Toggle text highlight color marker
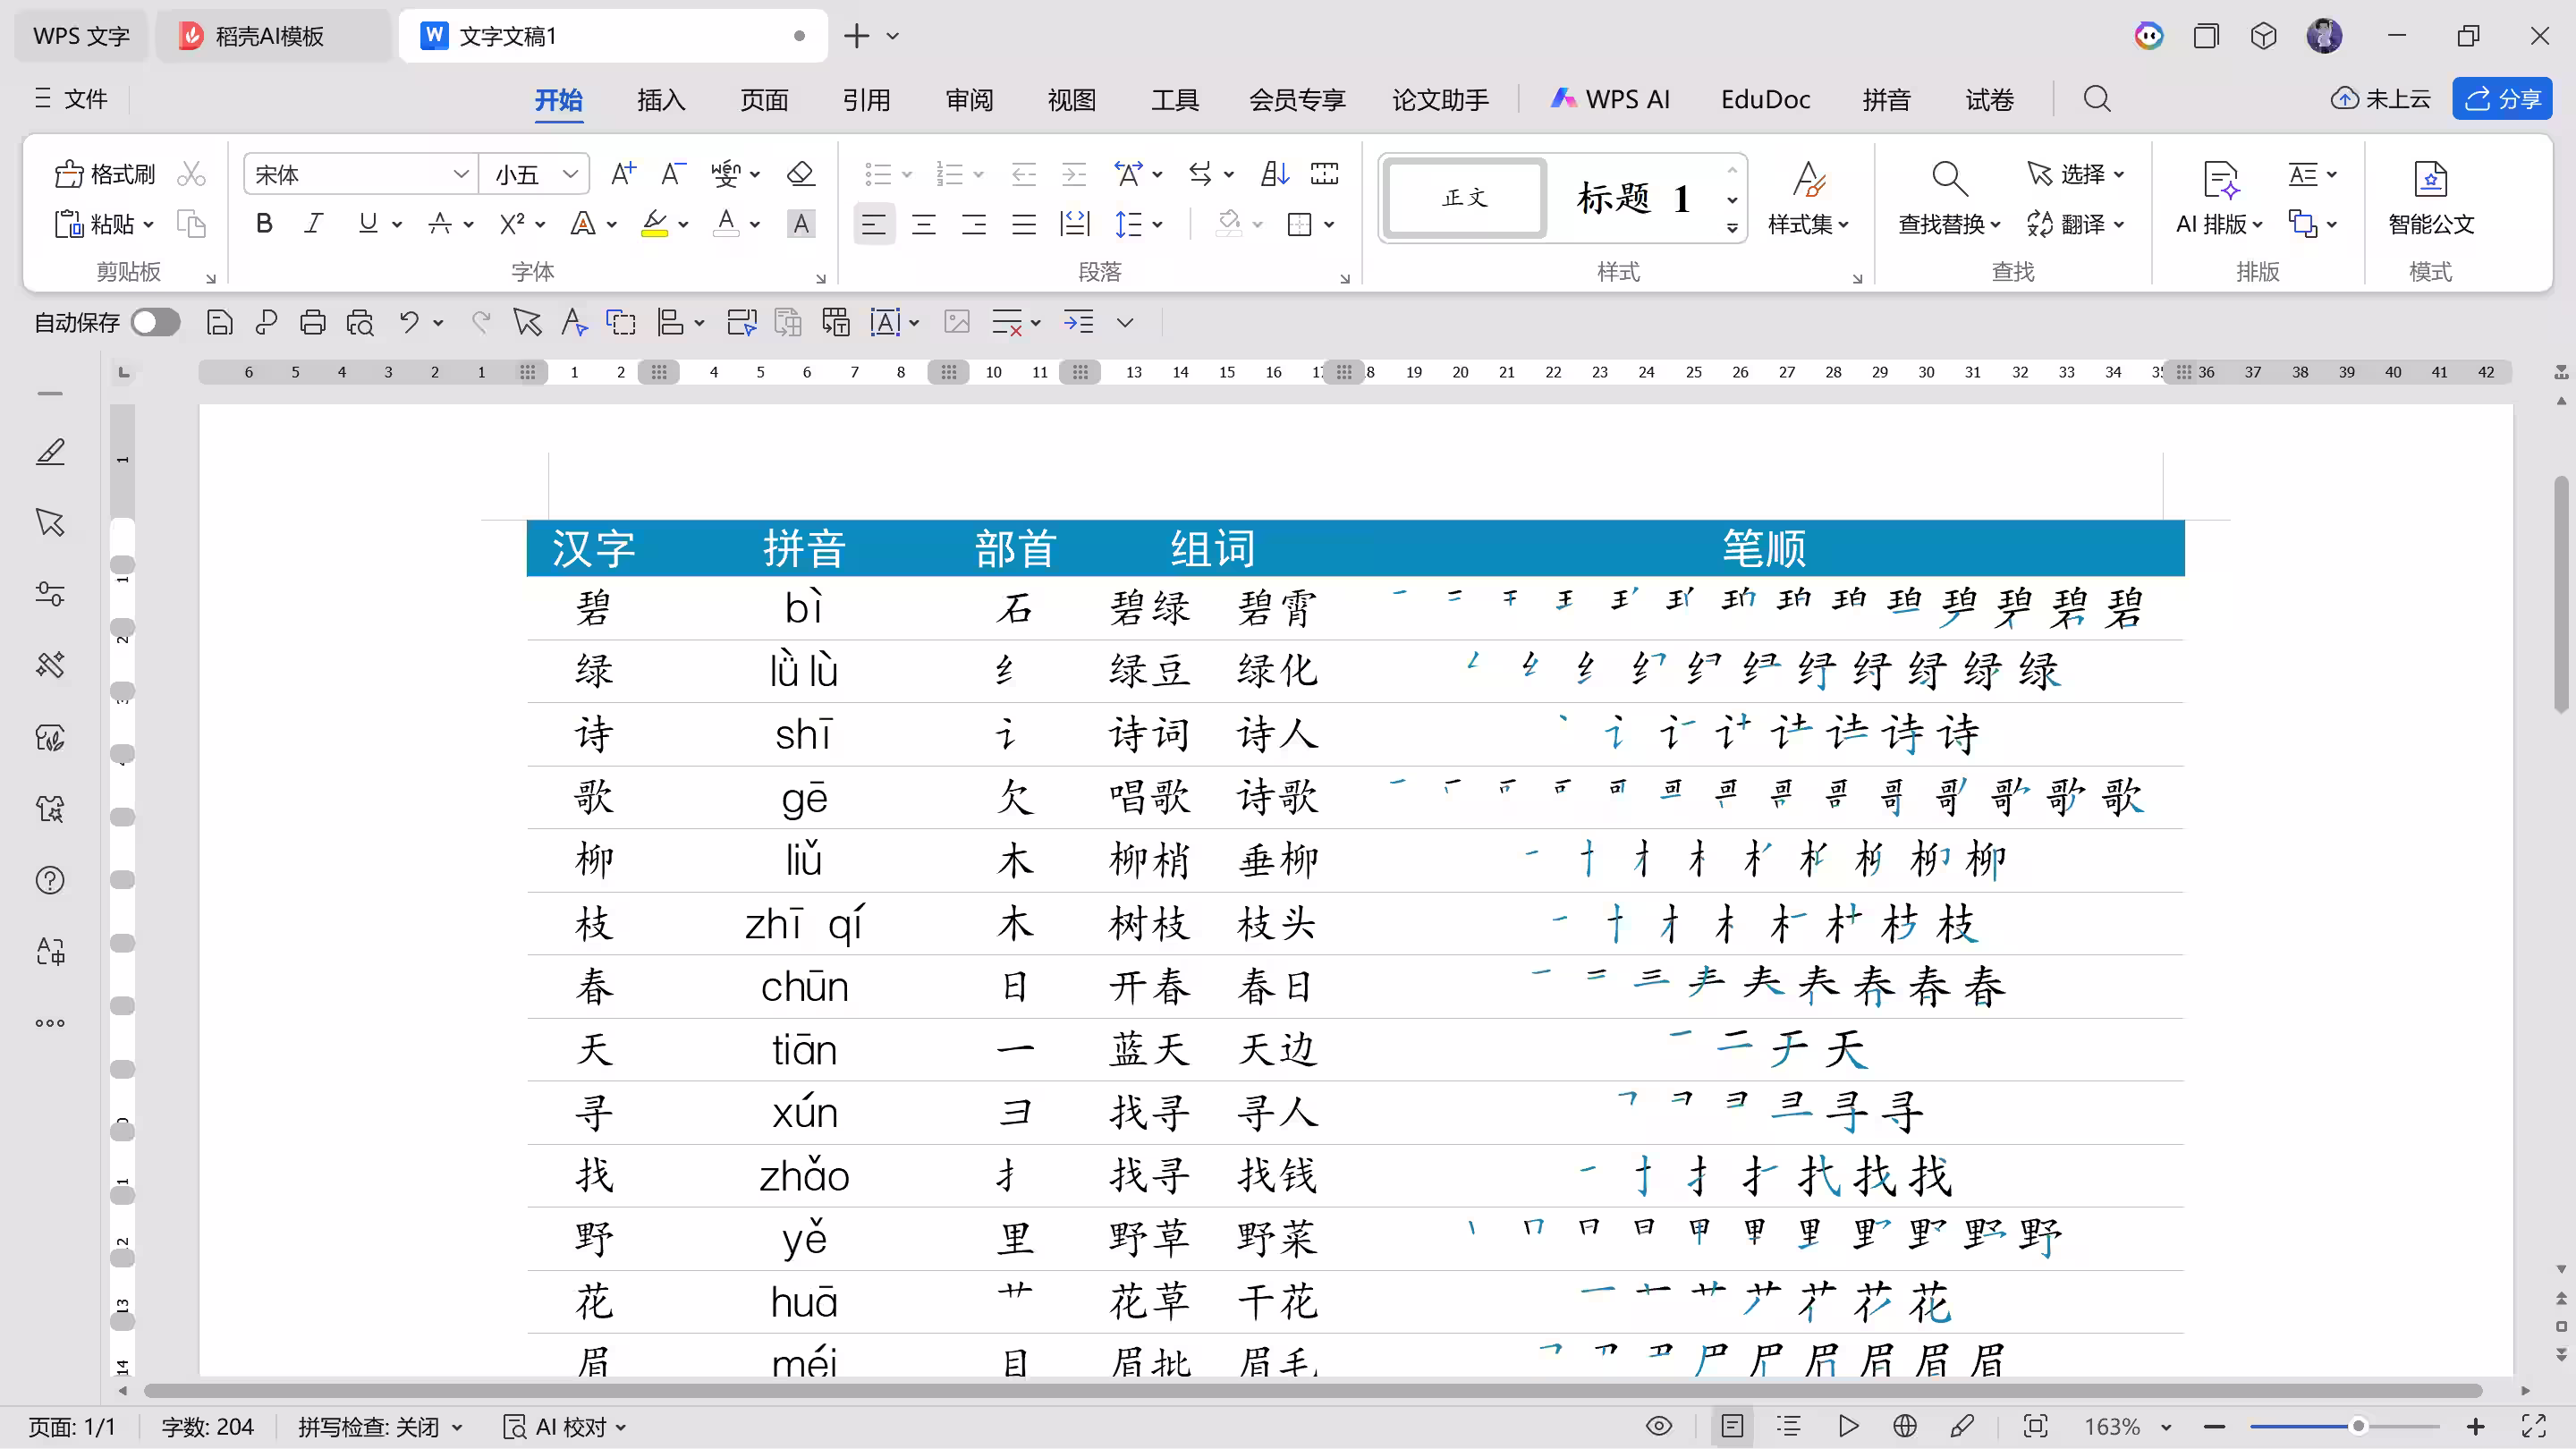This screenshot has width=2576, height=1449. click(654, 224)
